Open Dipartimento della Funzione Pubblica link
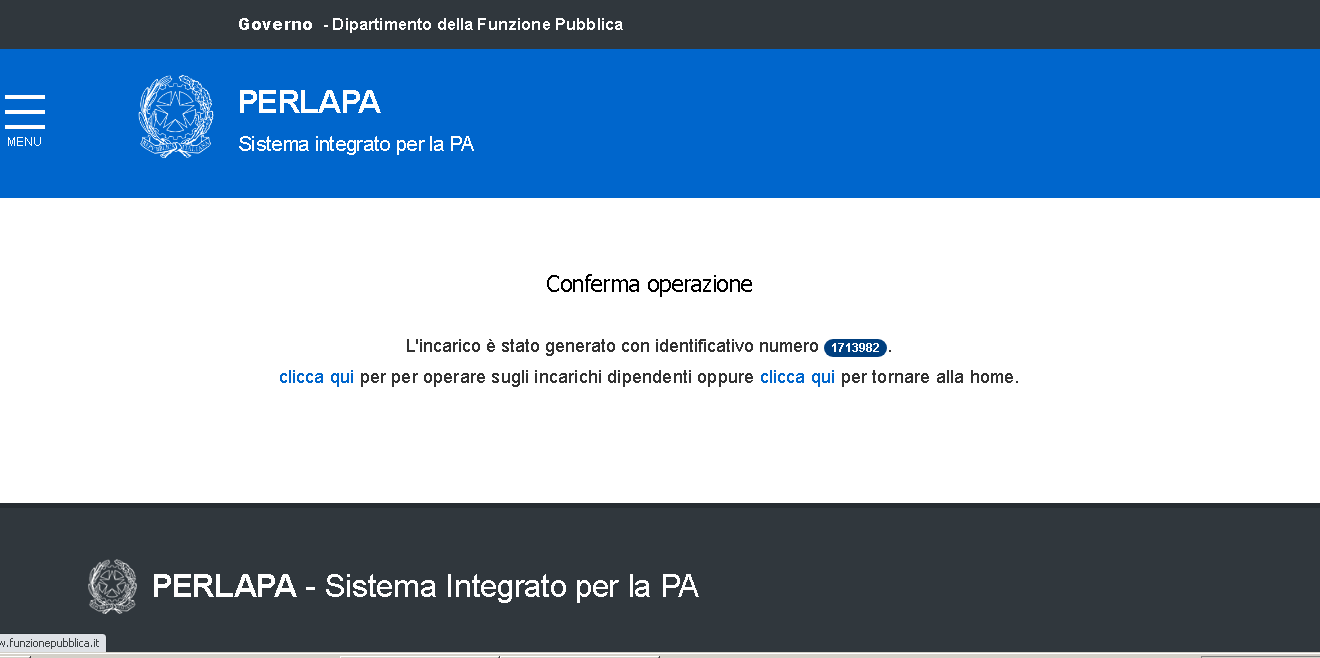This screenshot has height=658, width=1320. click(x=477, y=24)
